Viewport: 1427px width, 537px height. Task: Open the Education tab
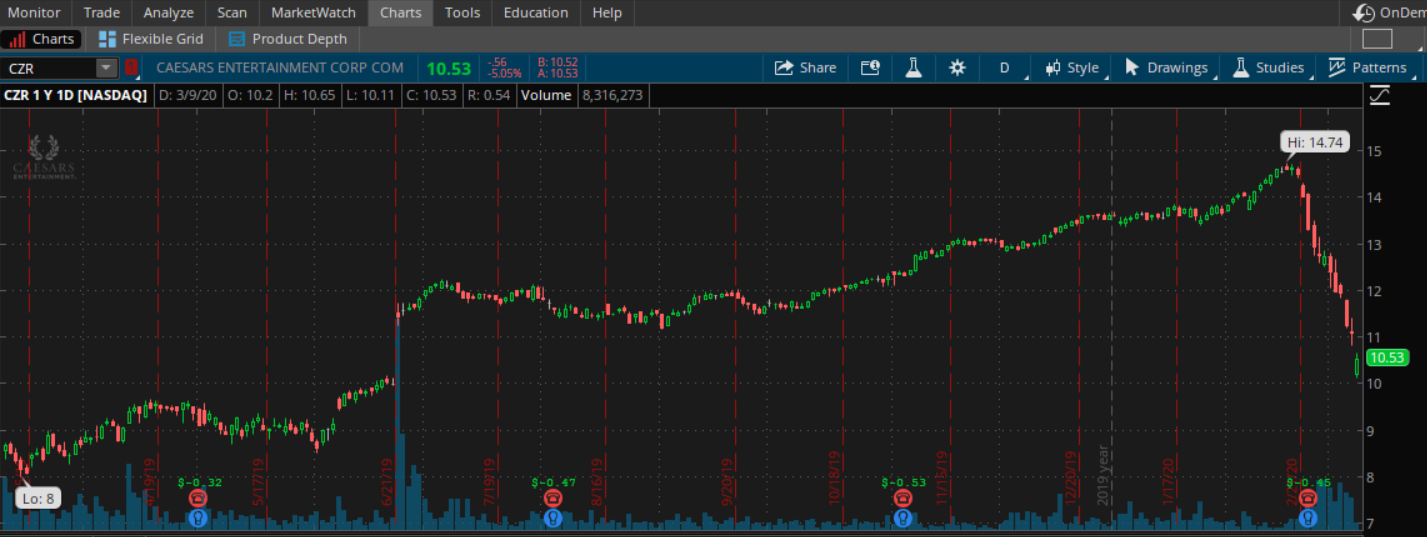click(536, 13)
